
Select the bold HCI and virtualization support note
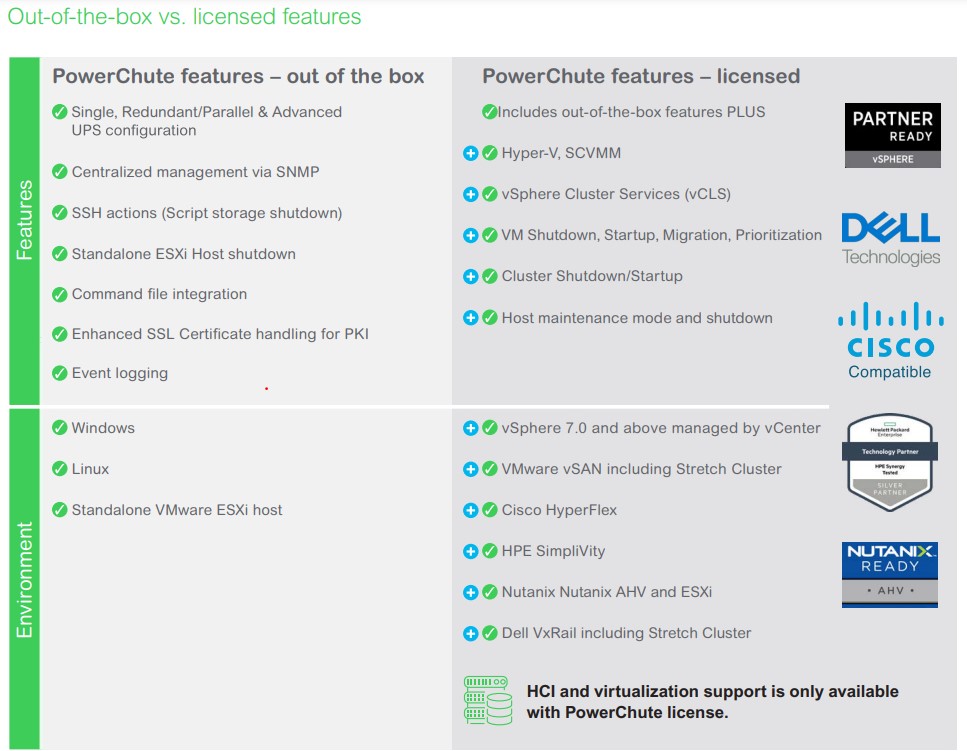(712, 702)
